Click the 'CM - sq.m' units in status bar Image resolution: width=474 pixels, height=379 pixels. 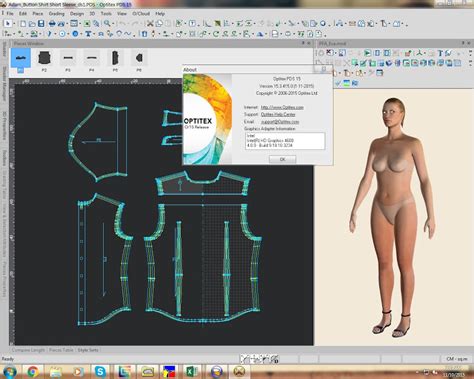point(456,359)
